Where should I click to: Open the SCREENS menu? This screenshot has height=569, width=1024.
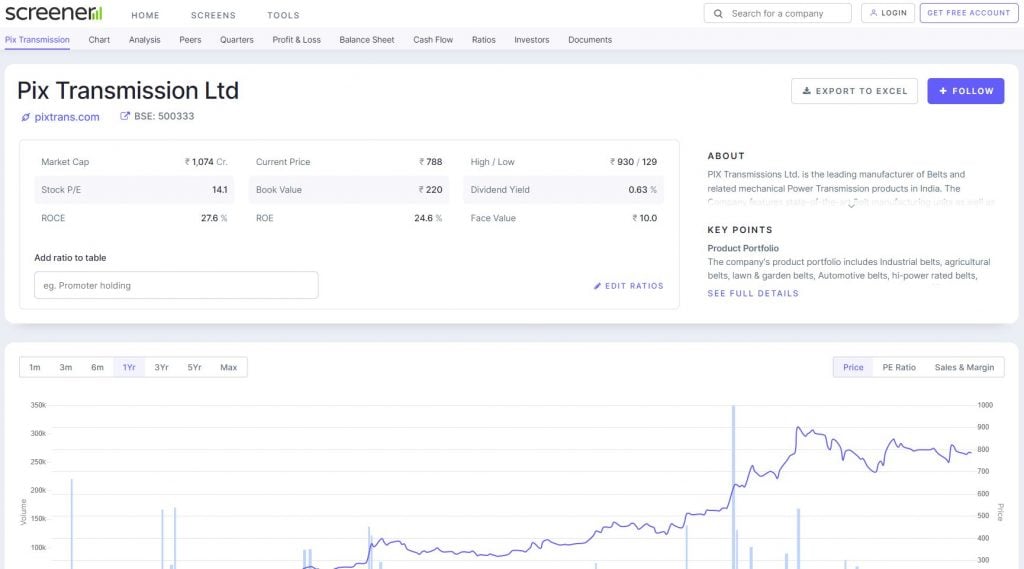coord(213,15)
